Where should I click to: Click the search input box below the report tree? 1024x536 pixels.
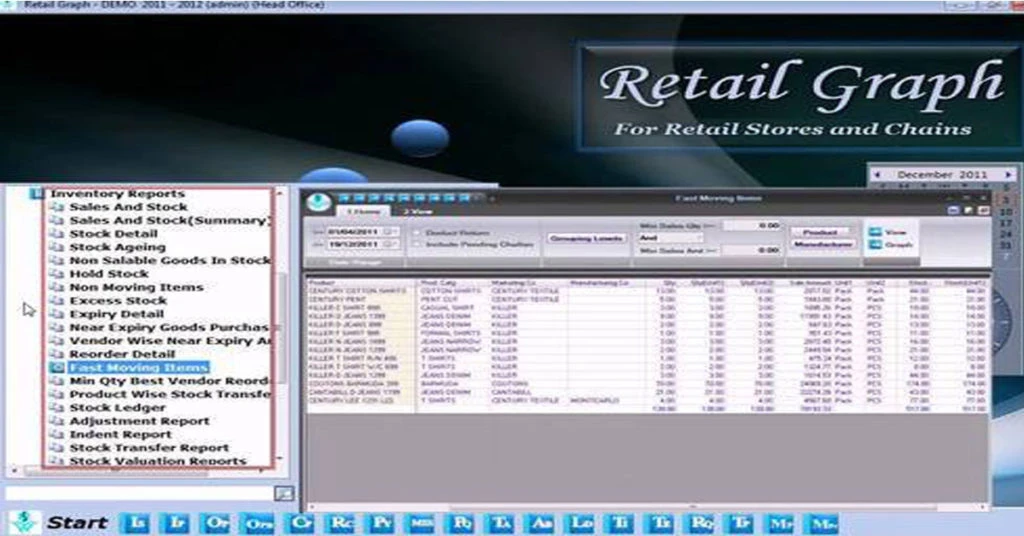139,493
